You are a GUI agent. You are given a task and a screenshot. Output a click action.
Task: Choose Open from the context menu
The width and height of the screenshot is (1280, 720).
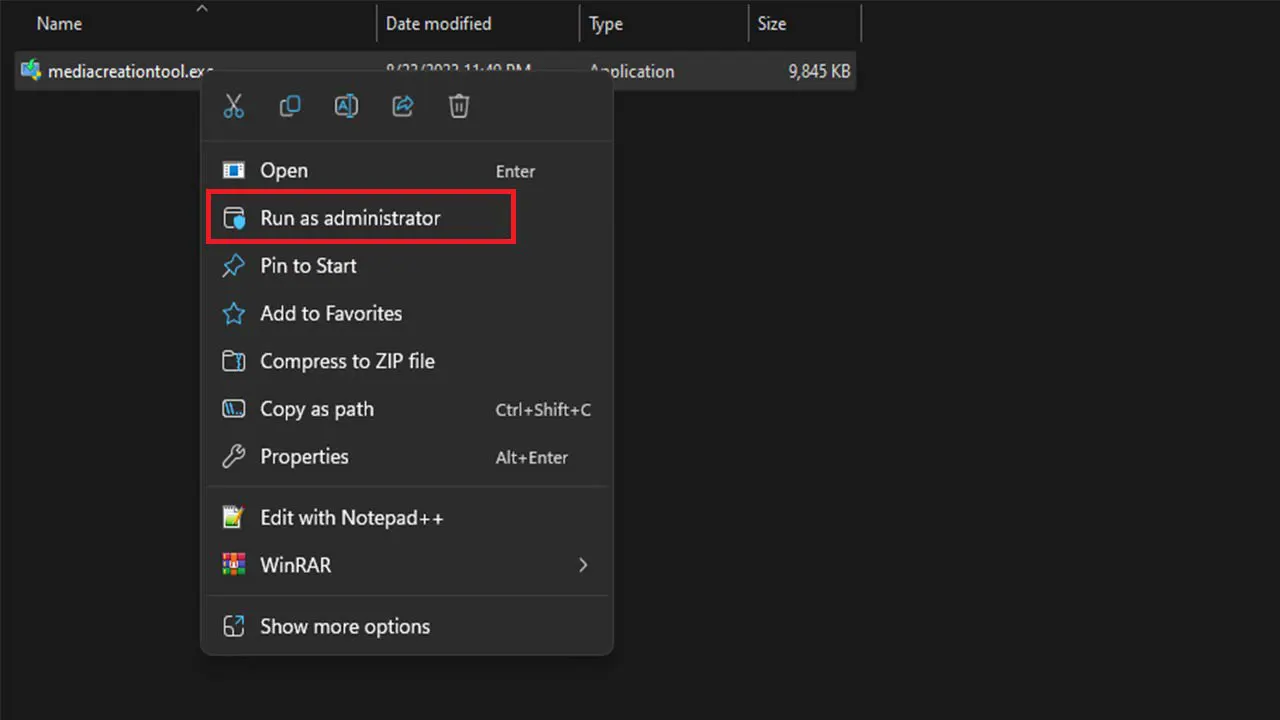point(284,171)
